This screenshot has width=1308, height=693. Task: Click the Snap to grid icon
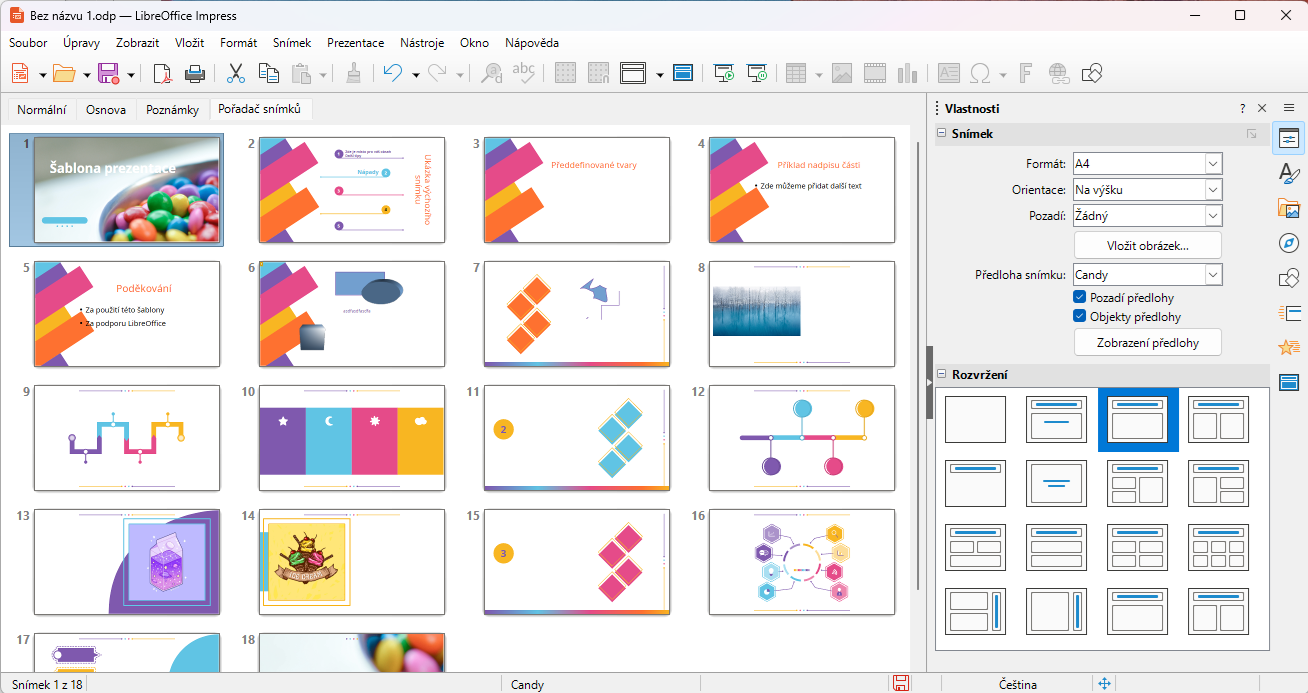tap(598, 73)
